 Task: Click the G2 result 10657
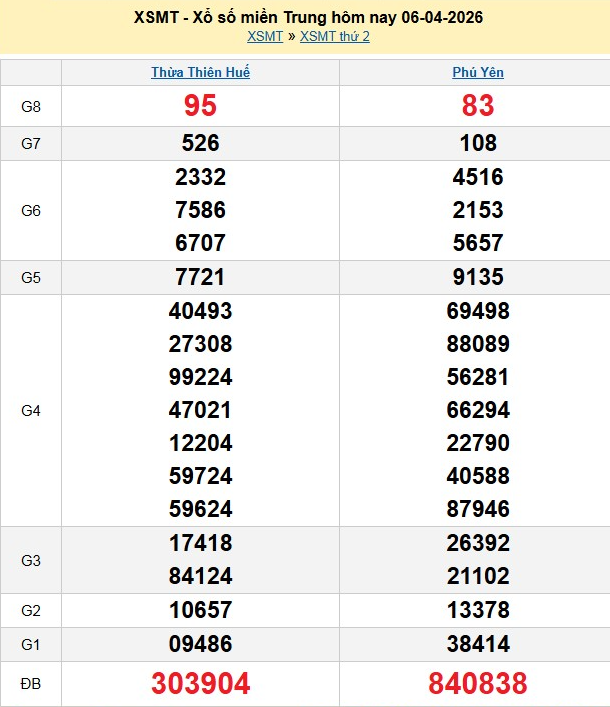coord(200,610)
